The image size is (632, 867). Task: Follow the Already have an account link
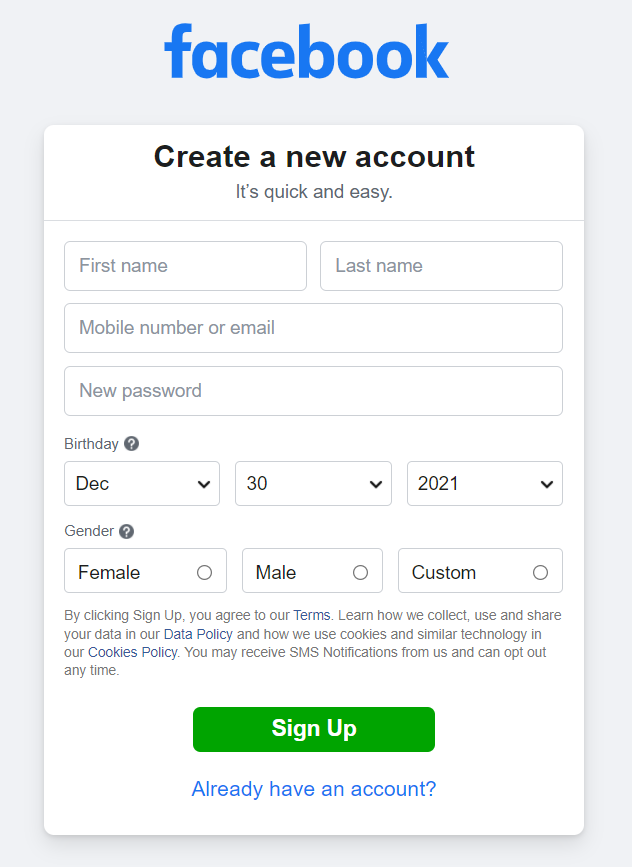click(314, 789)
